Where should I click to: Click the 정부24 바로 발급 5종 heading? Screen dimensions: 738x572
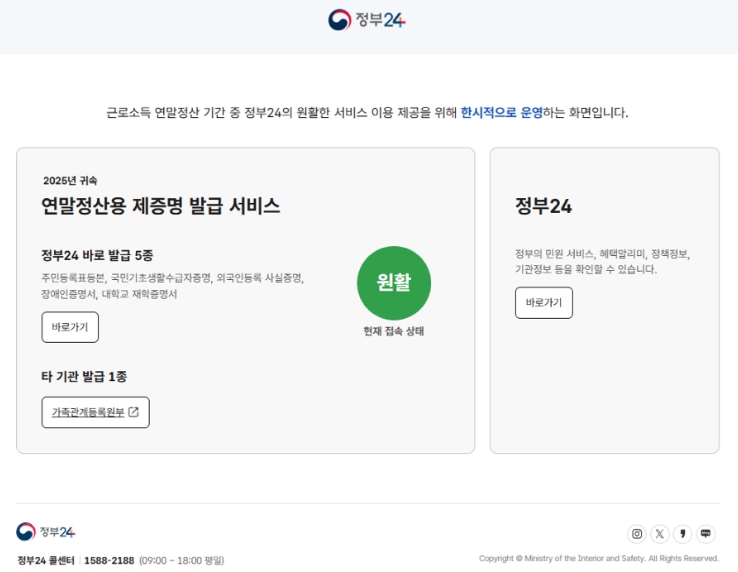[x=97, y=255]
